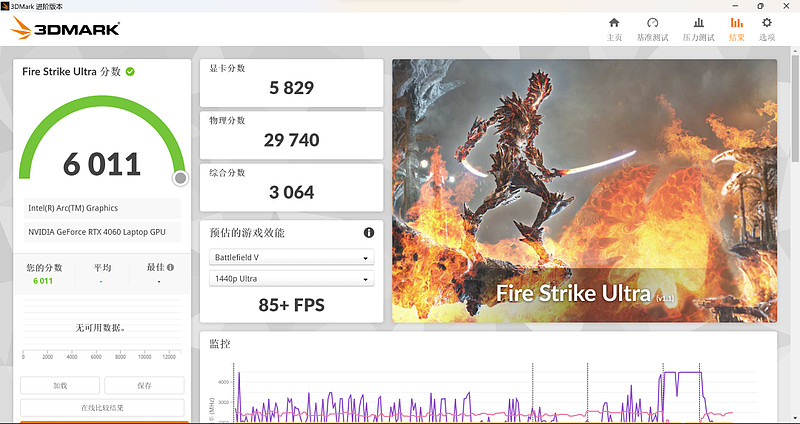Image resolution: width=800 pixels, height=424 pixels.
Task: Click the info icon beside estimated game performance
Action: 369,233
